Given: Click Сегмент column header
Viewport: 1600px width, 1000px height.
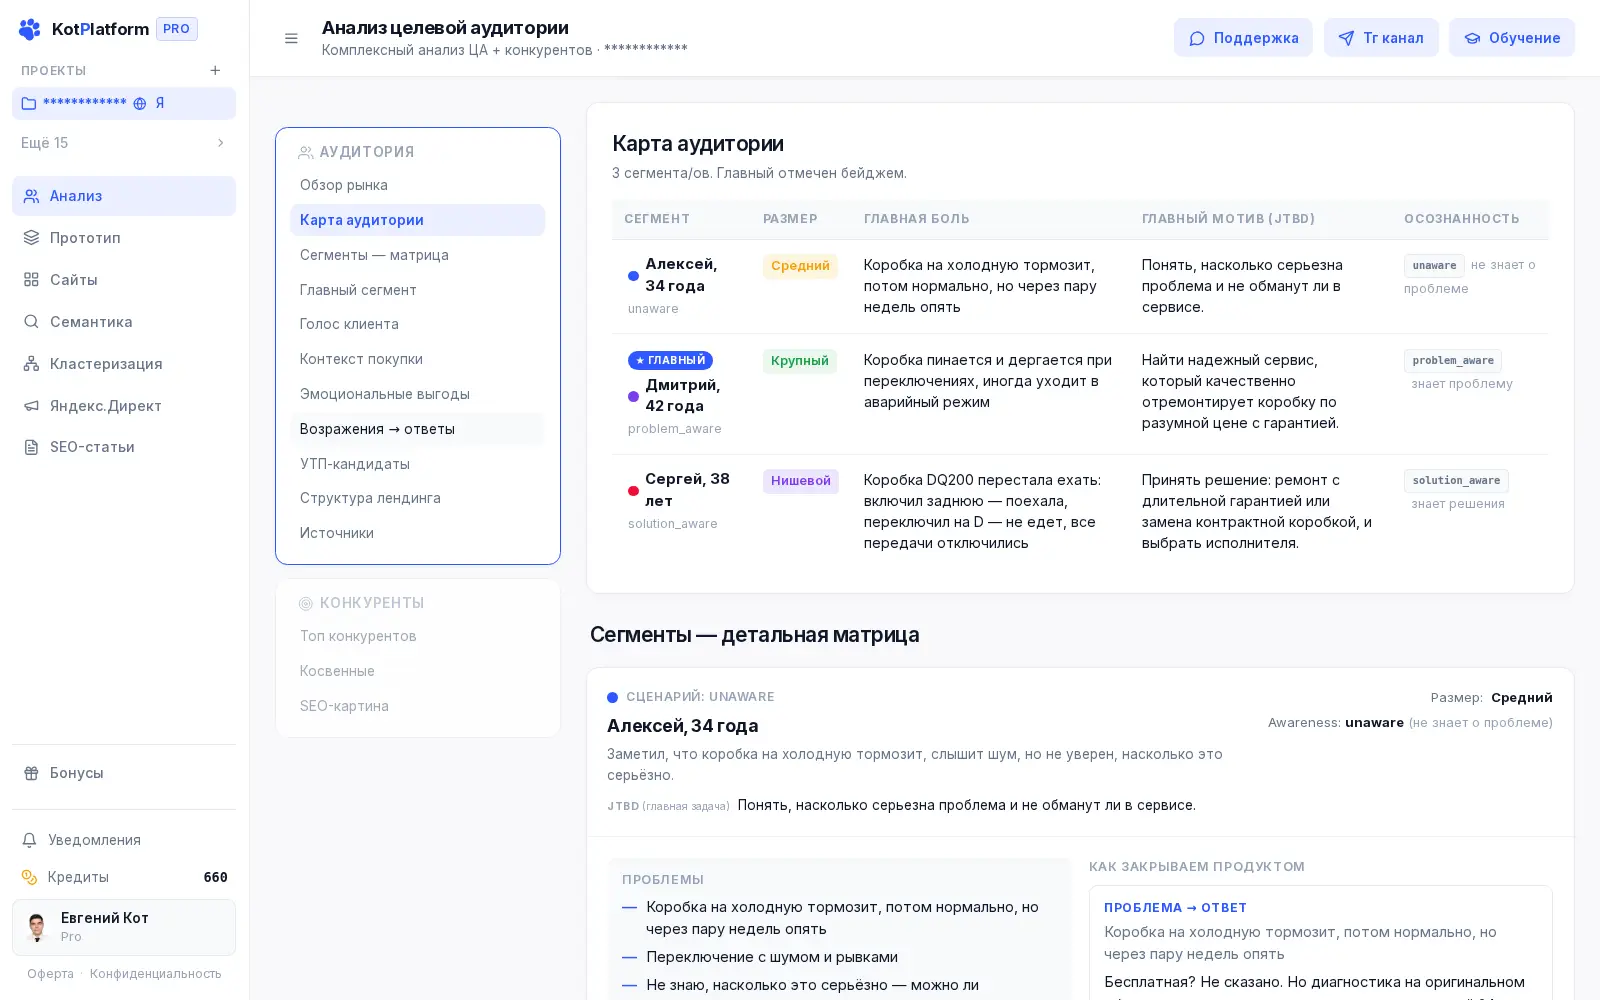Looking at the screenshot, I should pyautogui.click(x=657, y=219).
